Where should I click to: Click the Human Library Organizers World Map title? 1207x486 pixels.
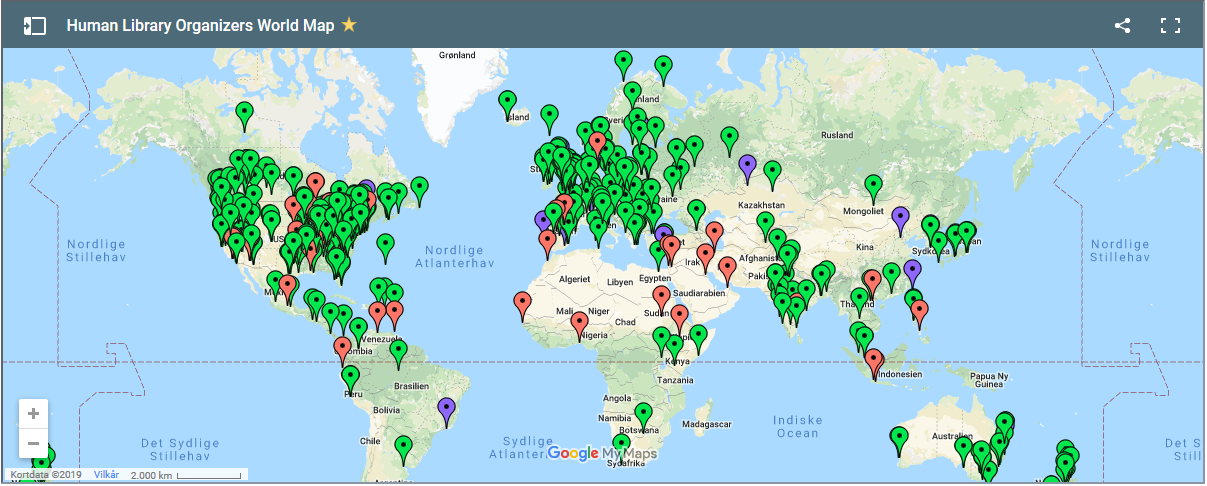(x=200, y=25)
